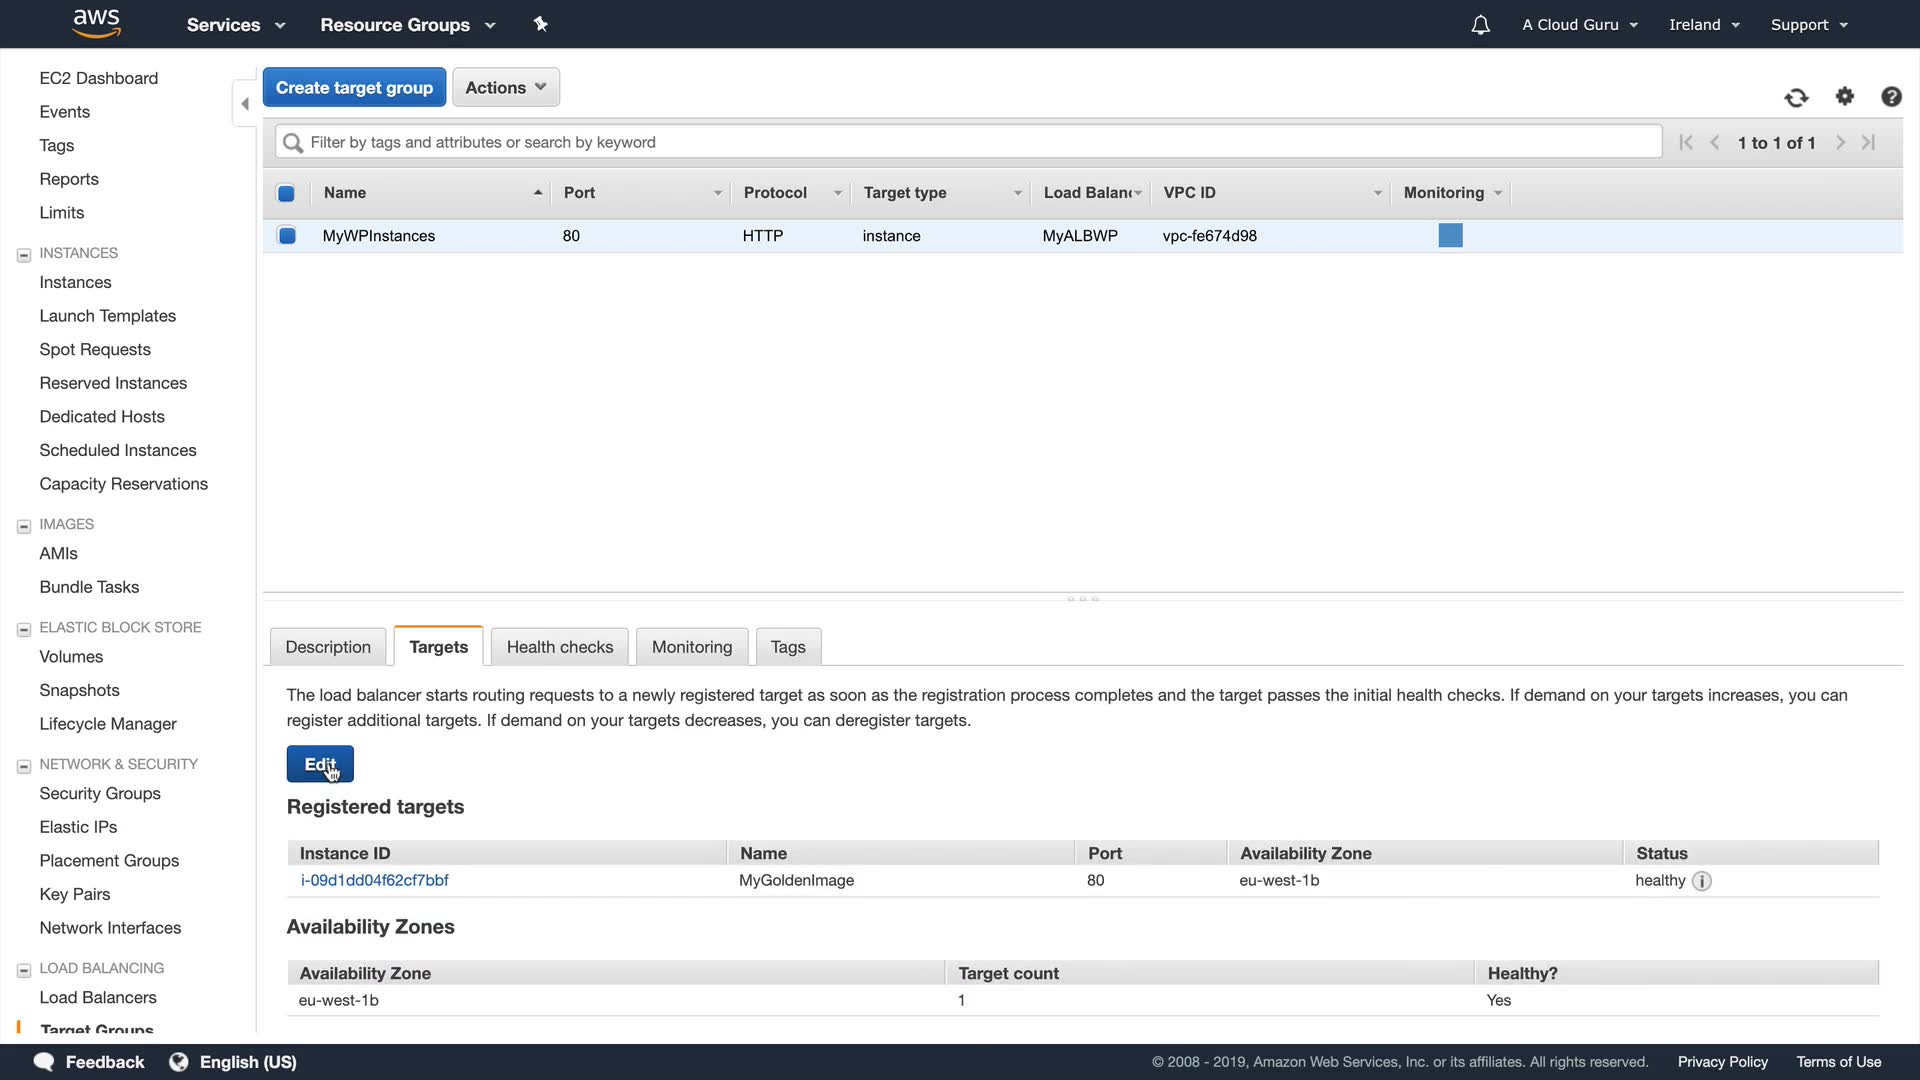Toggle the select-all header checkbox
This screenshot has height=1080, width=1920.
(x=286, y=193)
